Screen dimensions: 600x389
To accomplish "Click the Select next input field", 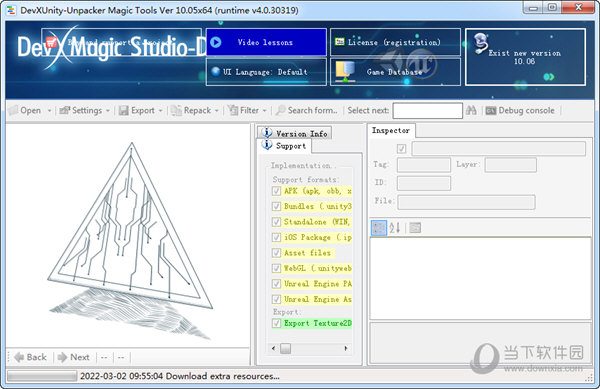I will click(427, 111).
